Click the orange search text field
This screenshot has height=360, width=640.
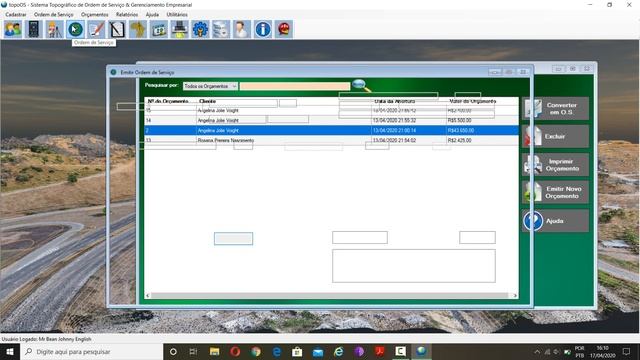295,86
